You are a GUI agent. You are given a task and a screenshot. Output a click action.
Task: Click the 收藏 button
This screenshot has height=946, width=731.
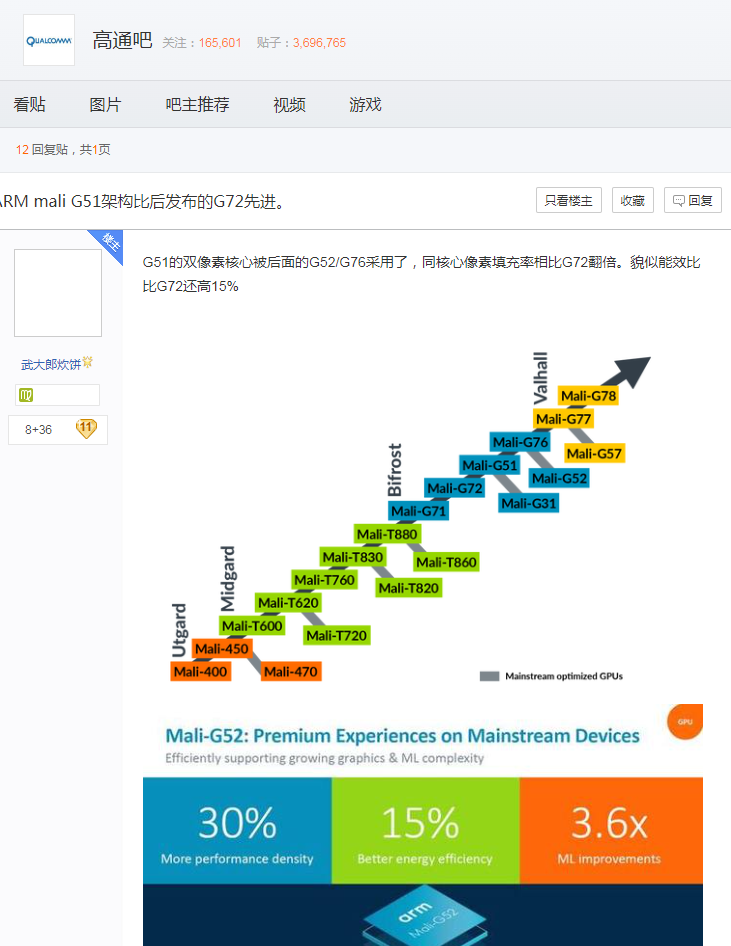[633, 200]
